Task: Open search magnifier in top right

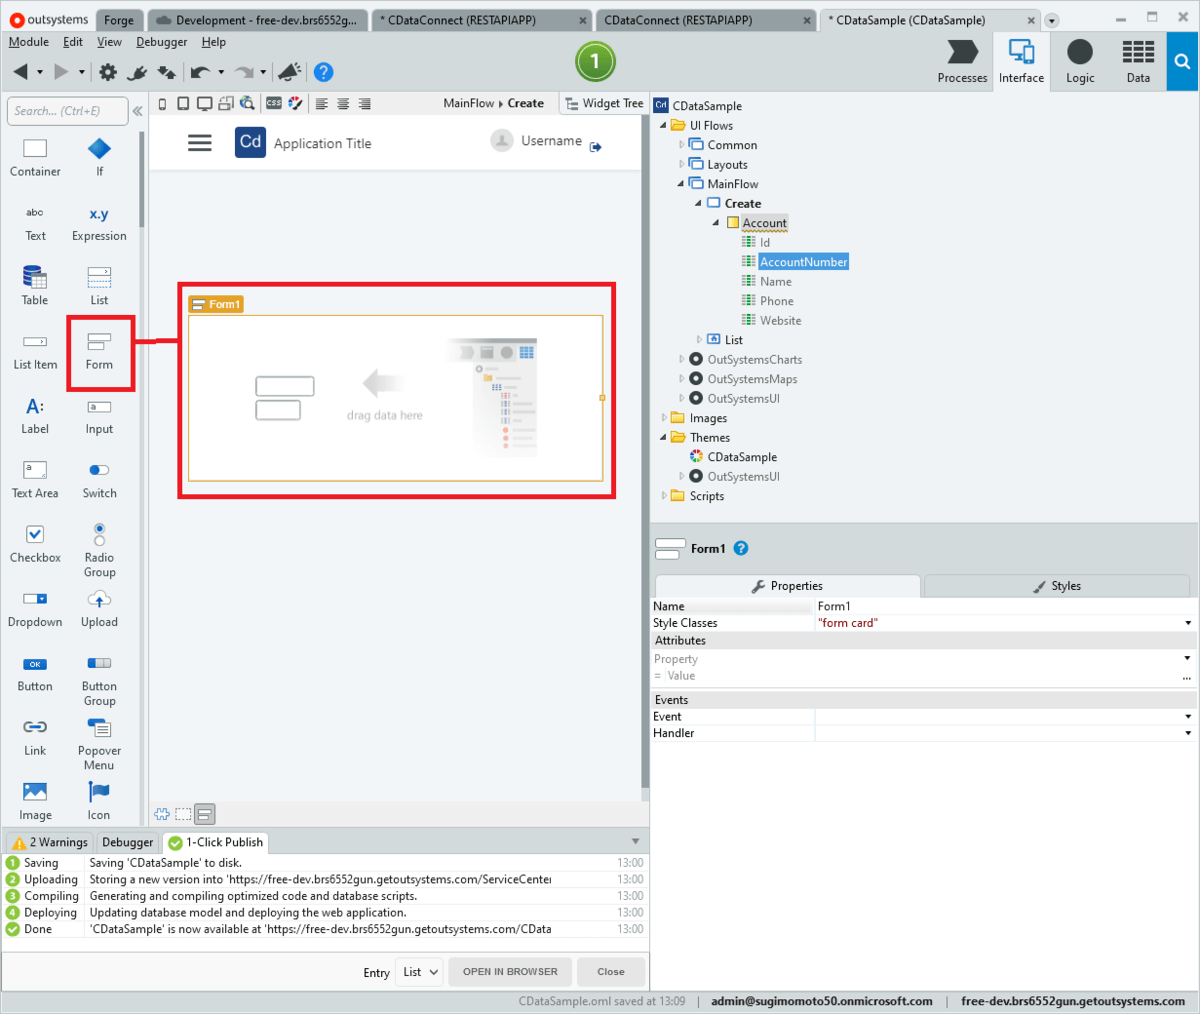Action: click(1182, 62)
